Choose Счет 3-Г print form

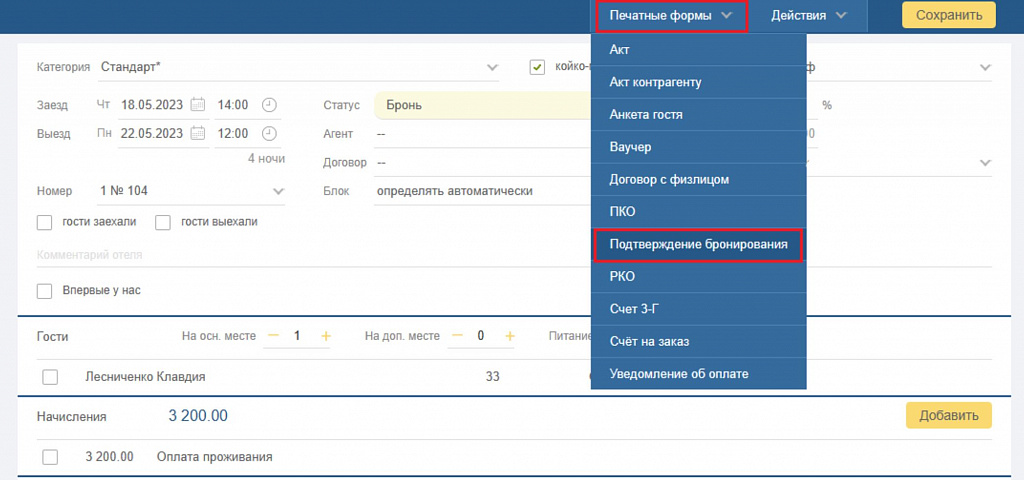699,310
